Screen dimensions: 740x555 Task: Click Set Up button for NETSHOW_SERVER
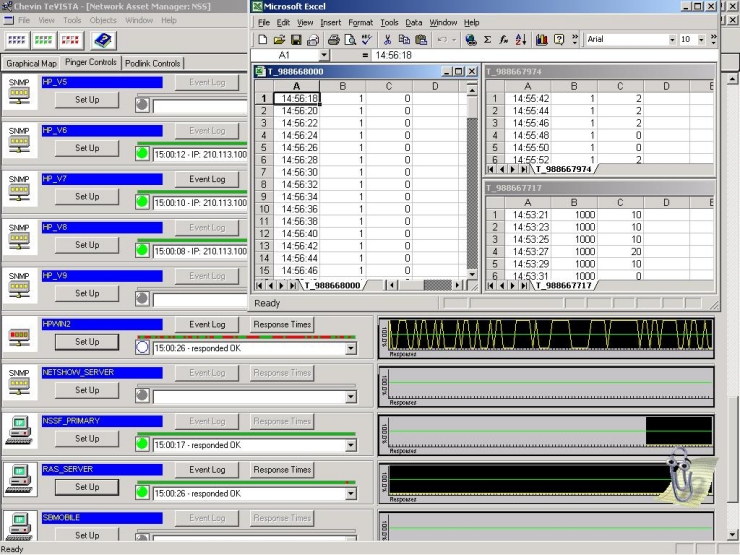[87, 390]
